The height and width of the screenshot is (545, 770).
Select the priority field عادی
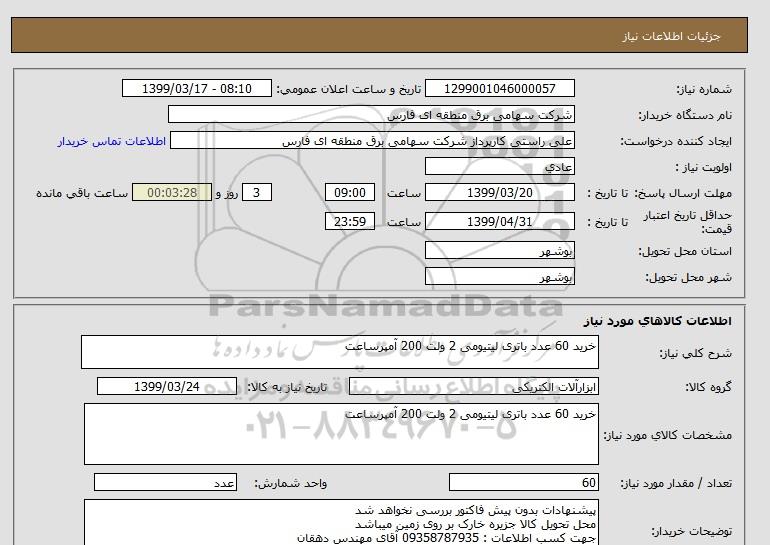499,166
